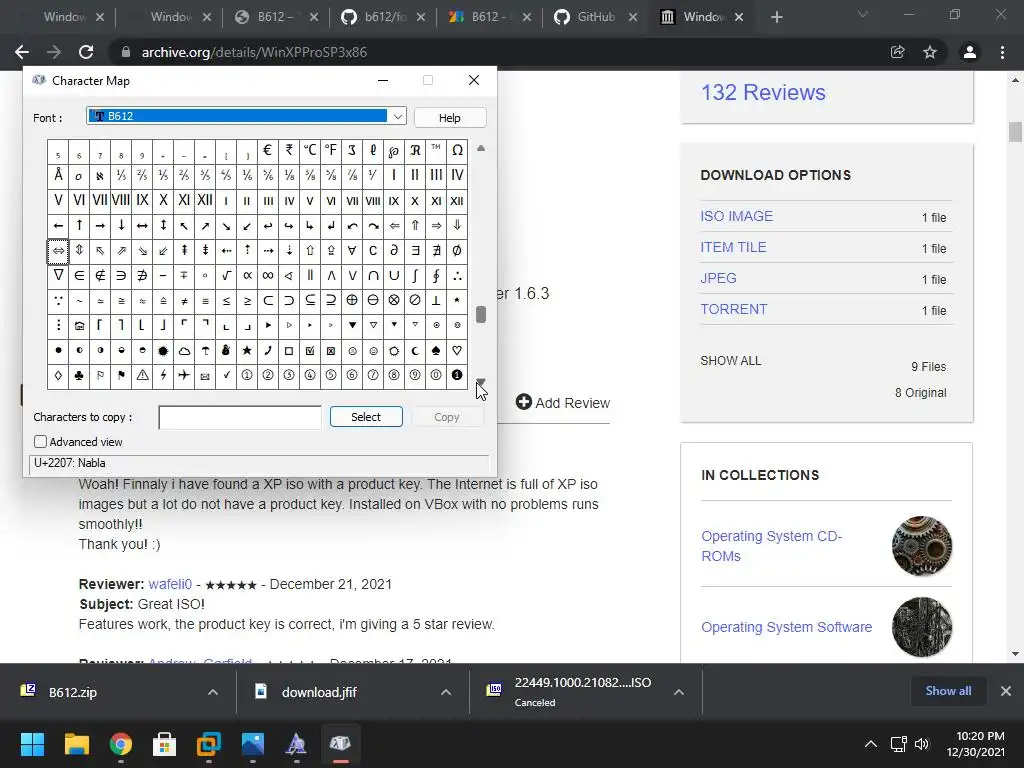Open Chrome's tab search chevron

point(863,14)
